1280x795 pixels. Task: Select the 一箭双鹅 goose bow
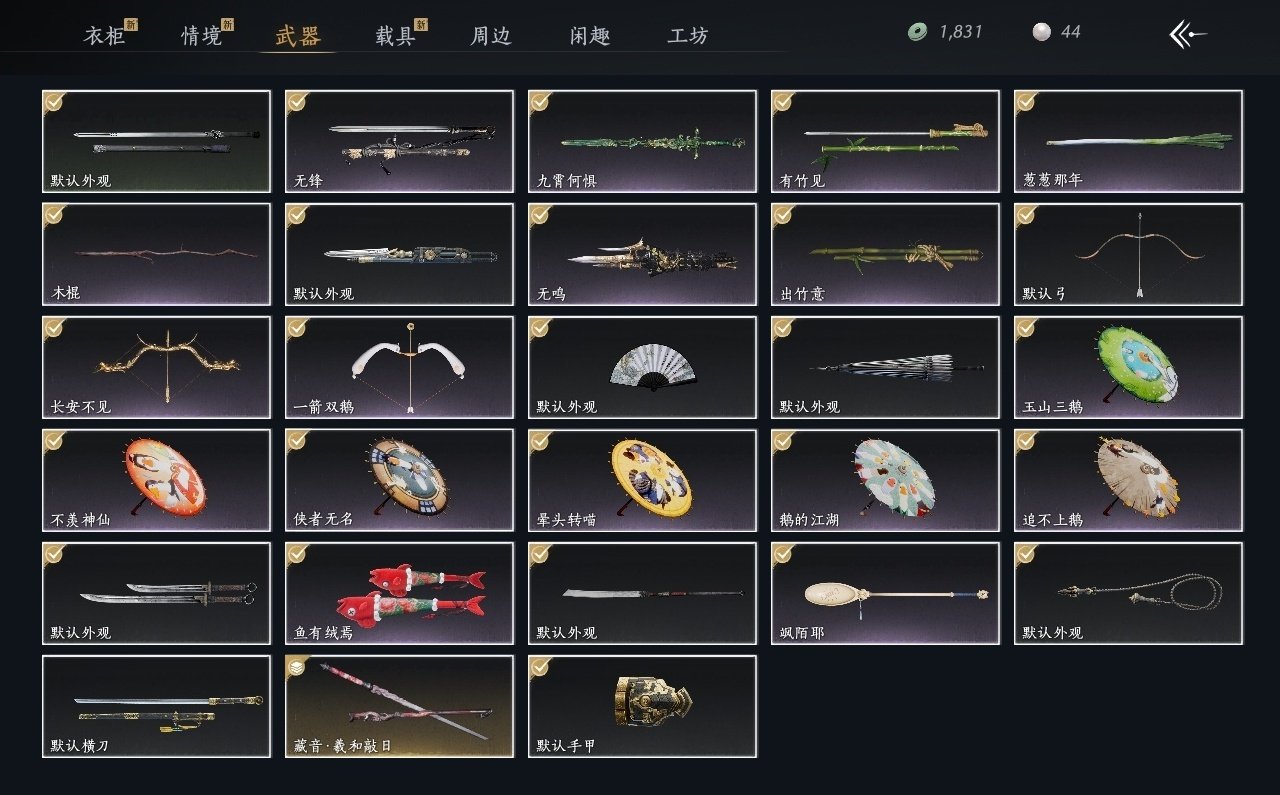[x=400, y=368]
